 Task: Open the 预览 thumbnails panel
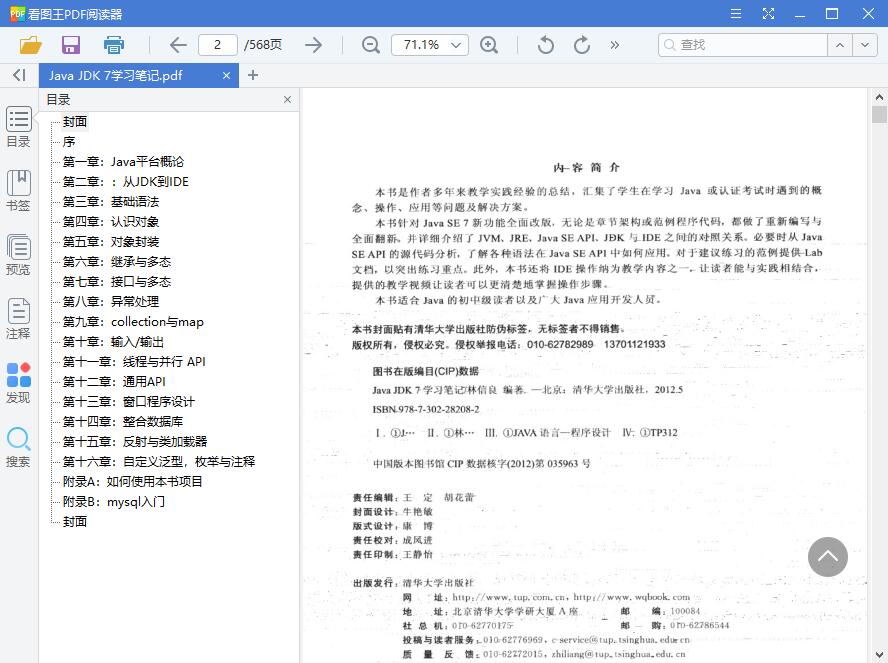click(x=18, y=255)
